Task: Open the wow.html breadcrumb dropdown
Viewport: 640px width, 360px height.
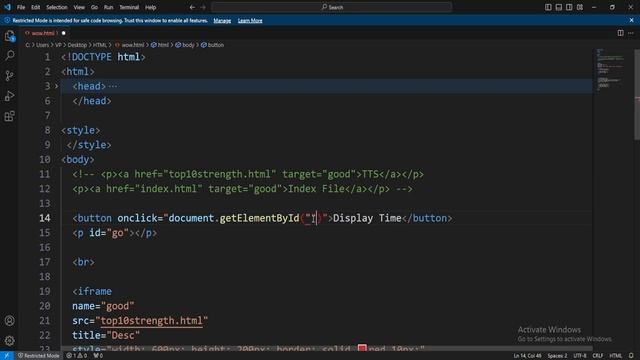Action: pos(130,45)
